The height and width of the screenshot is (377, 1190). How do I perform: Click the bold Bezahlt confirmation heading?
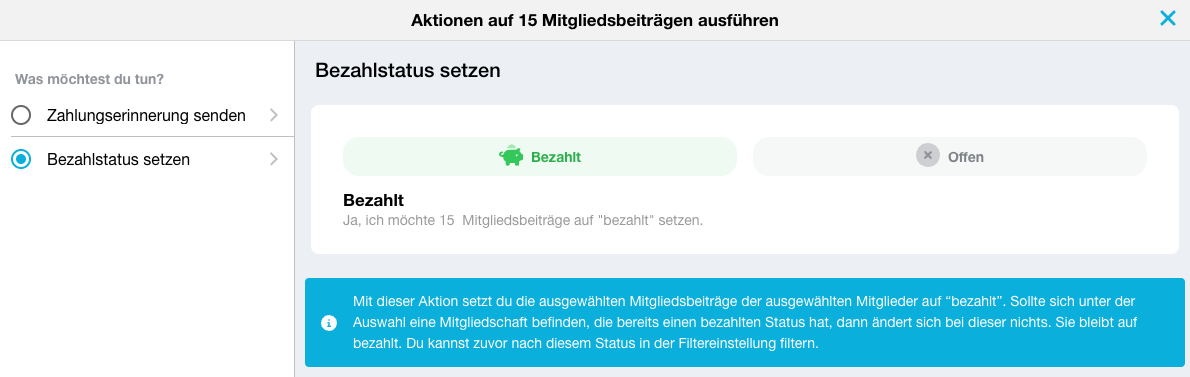pyautogui.click(x=373, y=201)
